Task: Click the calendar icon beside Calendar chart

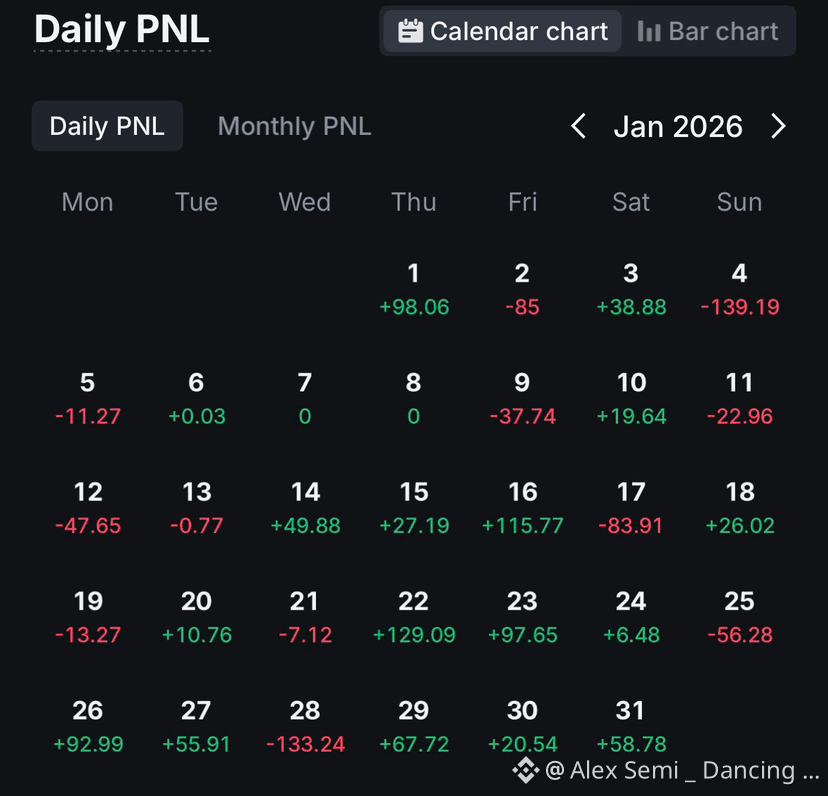Action: tap(410, 31)
